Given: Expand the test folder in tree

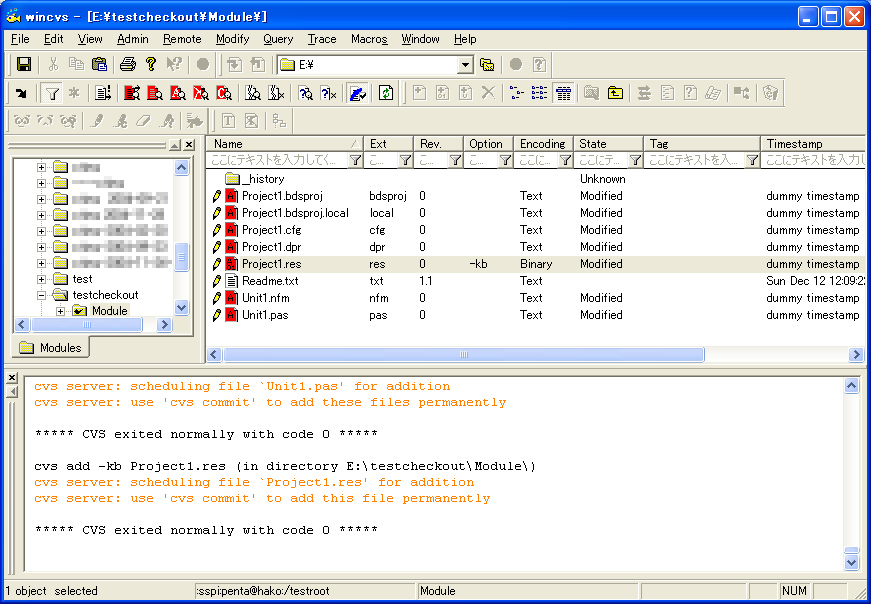Looking at the screenshot, I should pyautogui.click(x=41, y=279).
